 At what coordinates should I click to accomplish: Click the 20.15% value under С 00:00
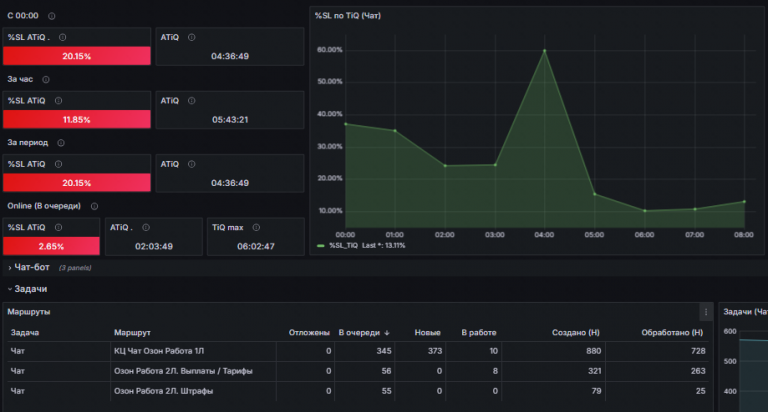[x=77, y=56]
